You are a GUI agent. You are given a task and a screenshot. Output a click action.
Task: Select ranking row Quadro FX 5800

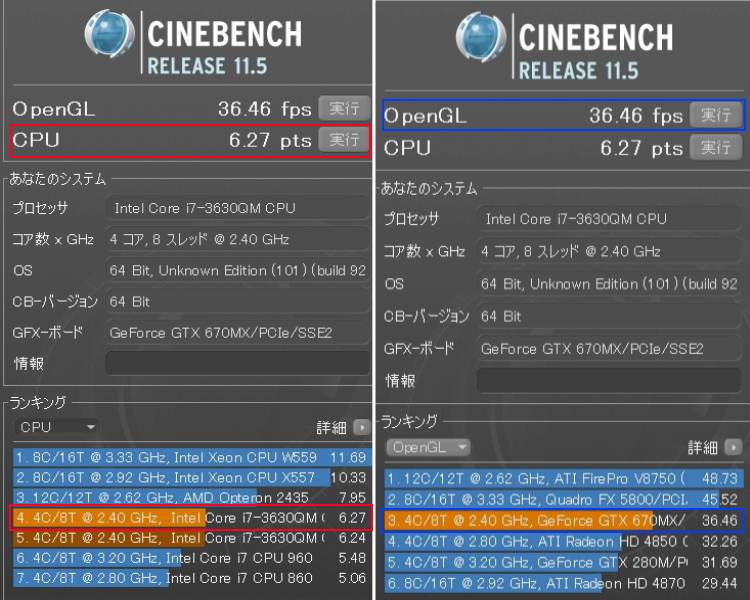coord(564,500)
